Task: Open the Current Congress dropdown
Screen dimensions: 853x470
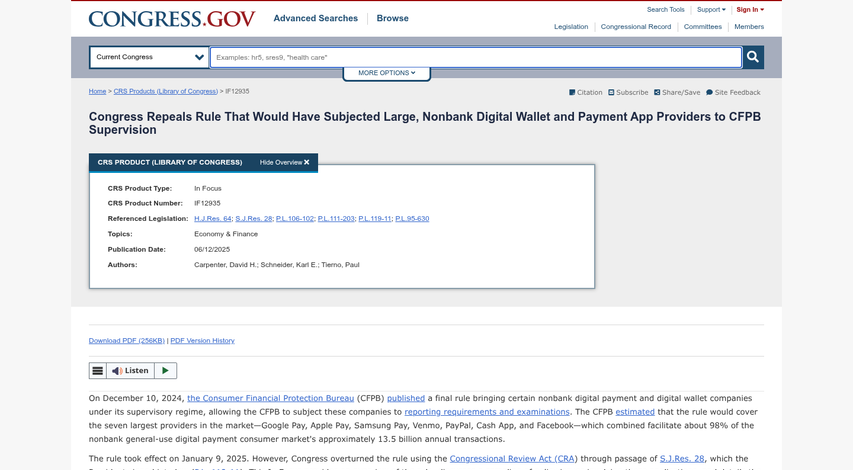Action: tap(149, 57)
